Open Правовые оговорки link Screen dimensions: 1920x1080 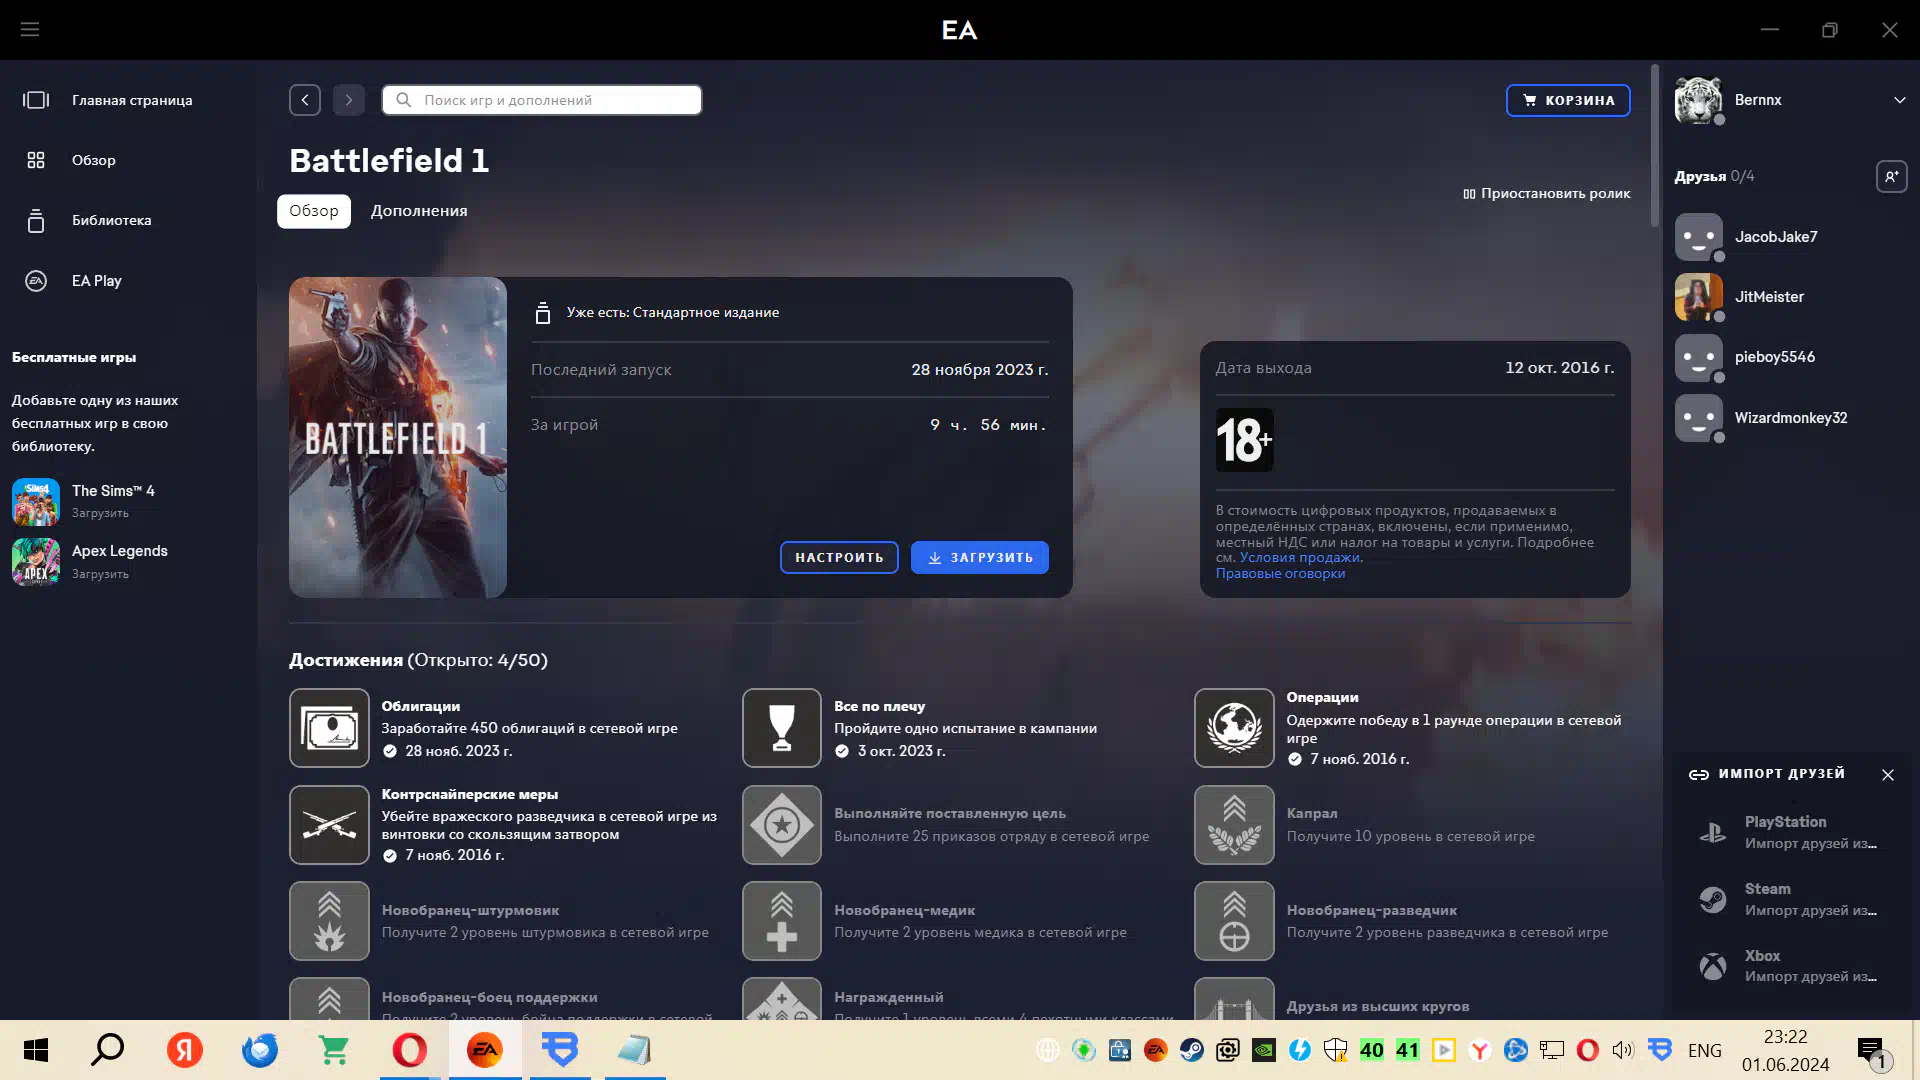[1280, 574]
